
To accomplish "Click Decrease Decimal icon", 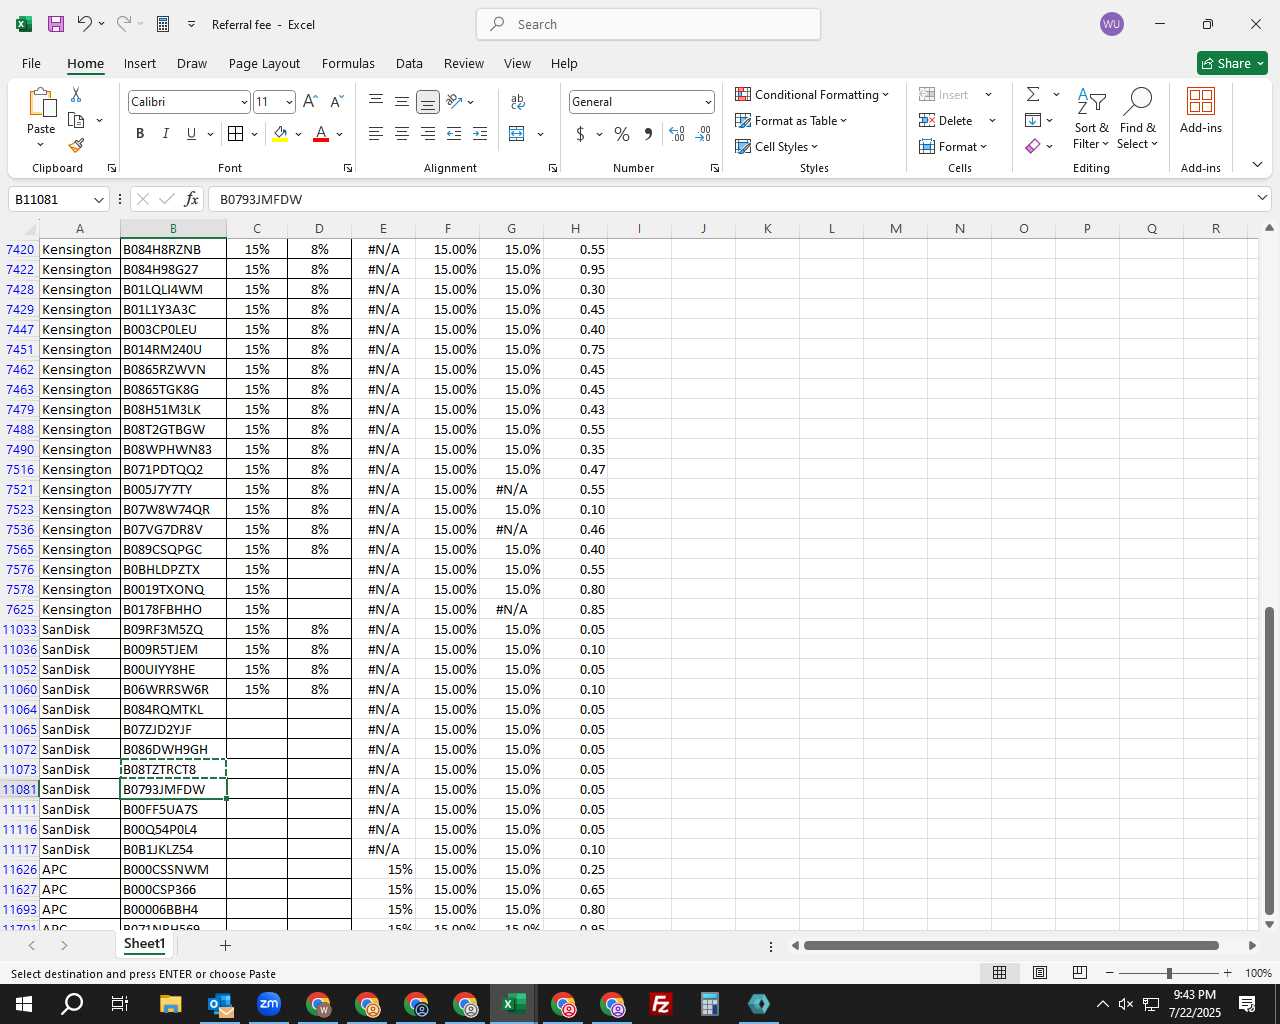I will point(703,134).
